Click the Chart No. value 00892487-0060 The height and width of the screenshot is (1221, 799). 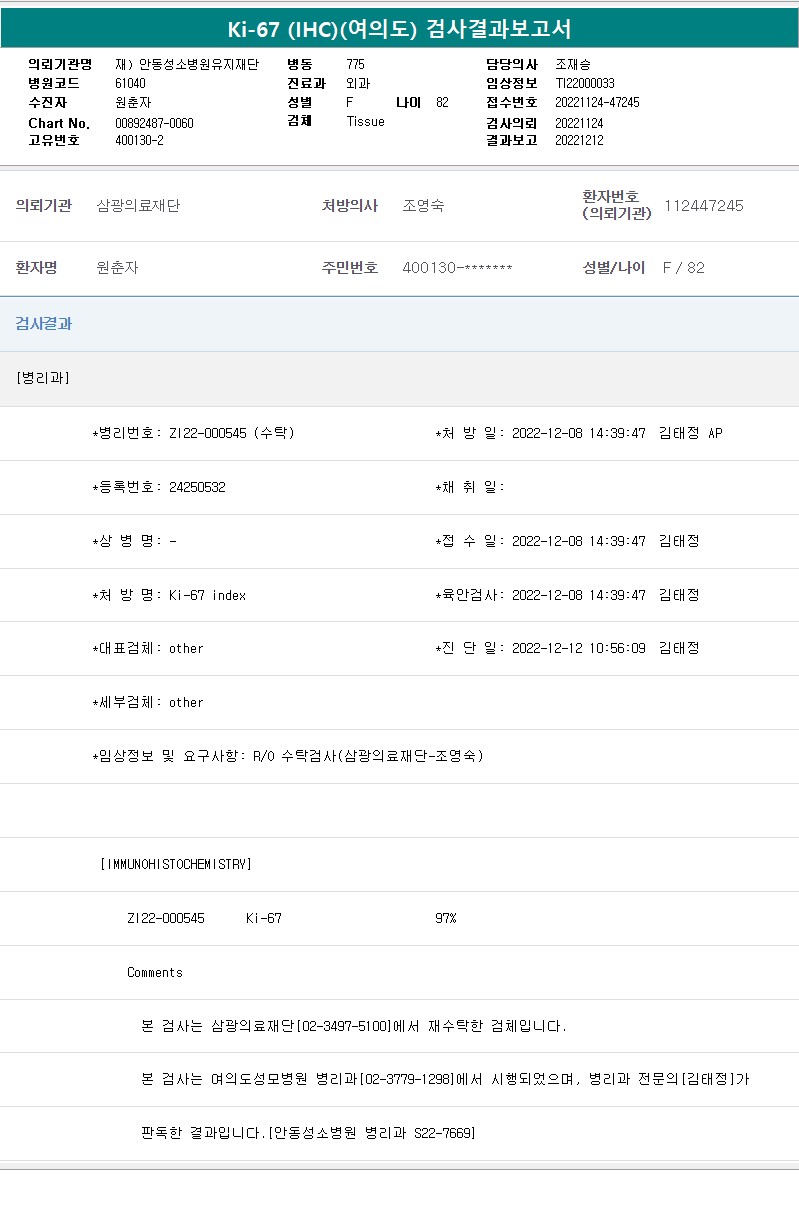coord(154,123)
